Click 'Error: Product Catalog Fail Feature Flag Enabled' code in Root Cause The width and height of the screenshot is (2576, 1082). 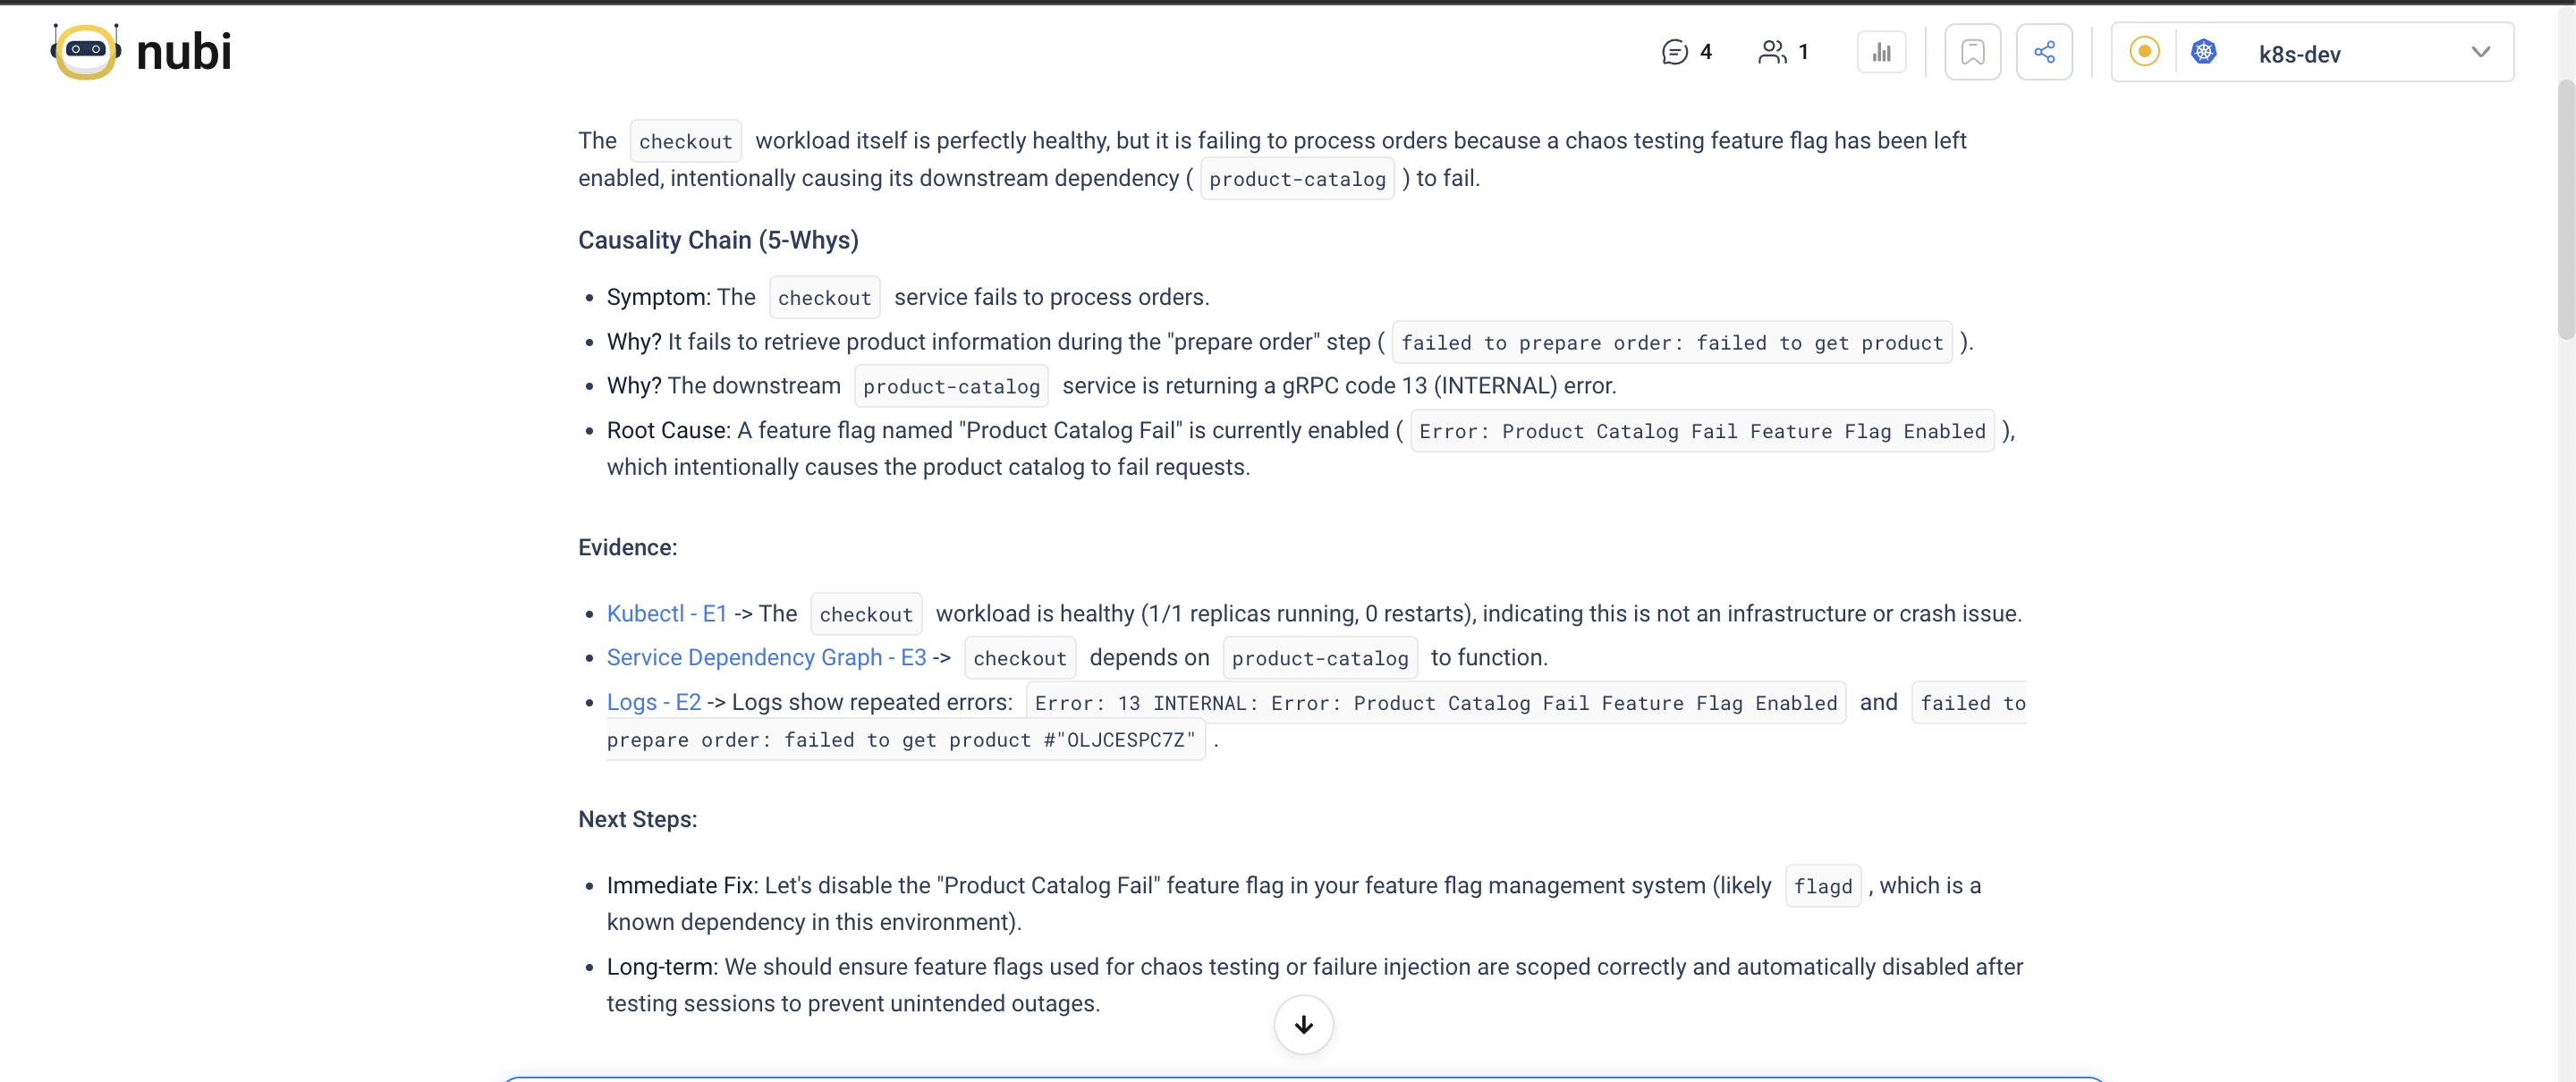pos(1702,431)
